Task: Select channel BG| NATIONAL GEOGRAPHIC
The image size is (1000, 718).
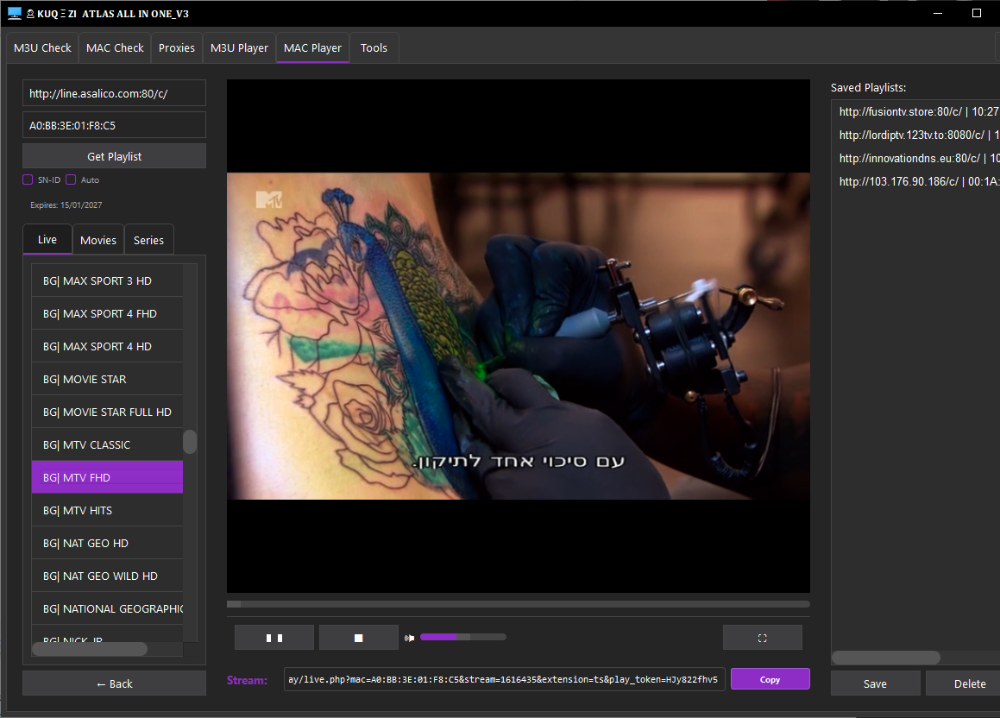Action: (x=107, y=609)
